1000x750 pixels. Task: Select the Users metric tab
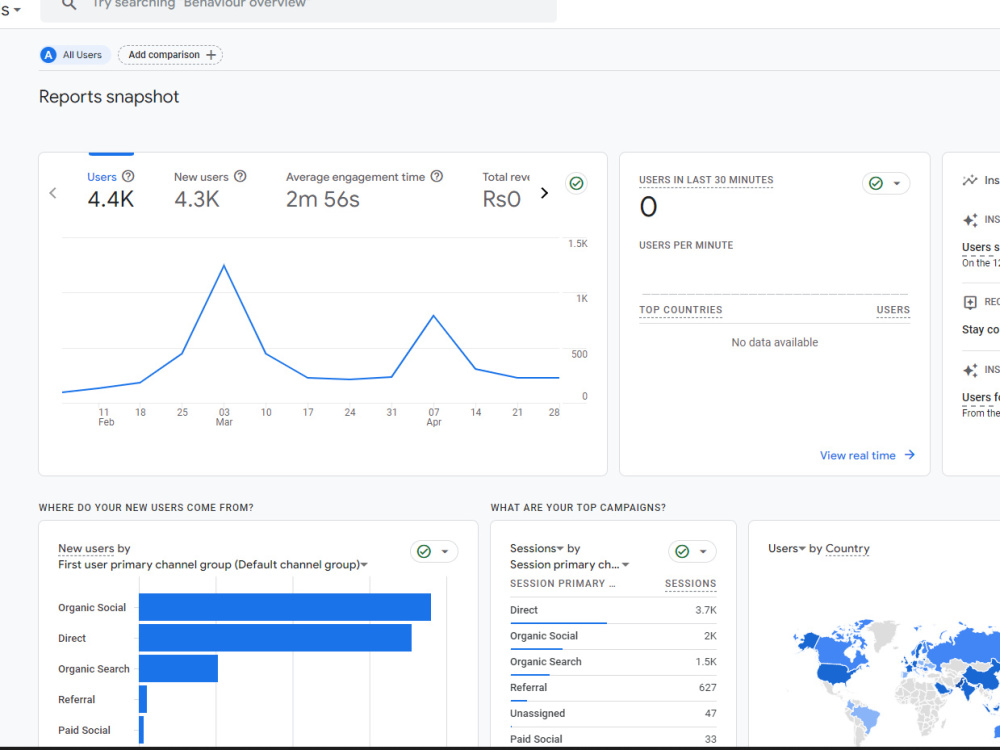(x=111, y=190)
